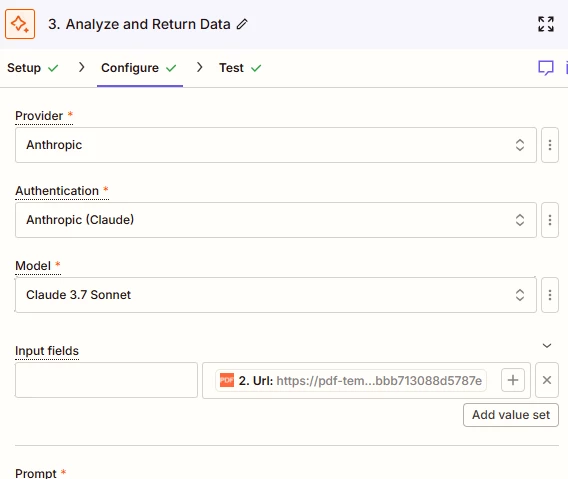Edit the step name with pencil icon
This screenshot has height=479, width=568.
point(242,24)
